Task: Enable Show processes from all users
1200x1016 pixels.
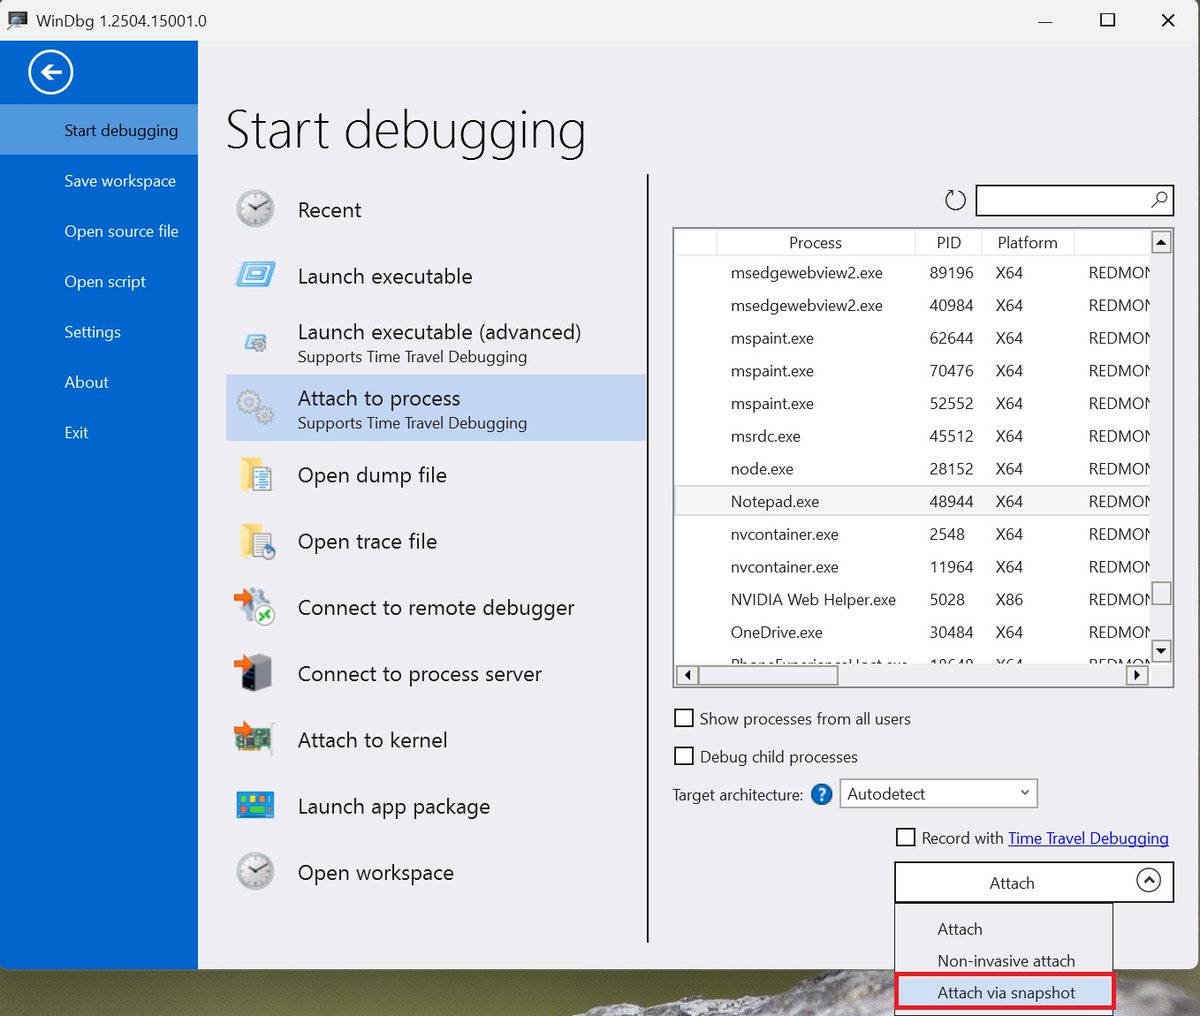Action: (x=684, y=718)
